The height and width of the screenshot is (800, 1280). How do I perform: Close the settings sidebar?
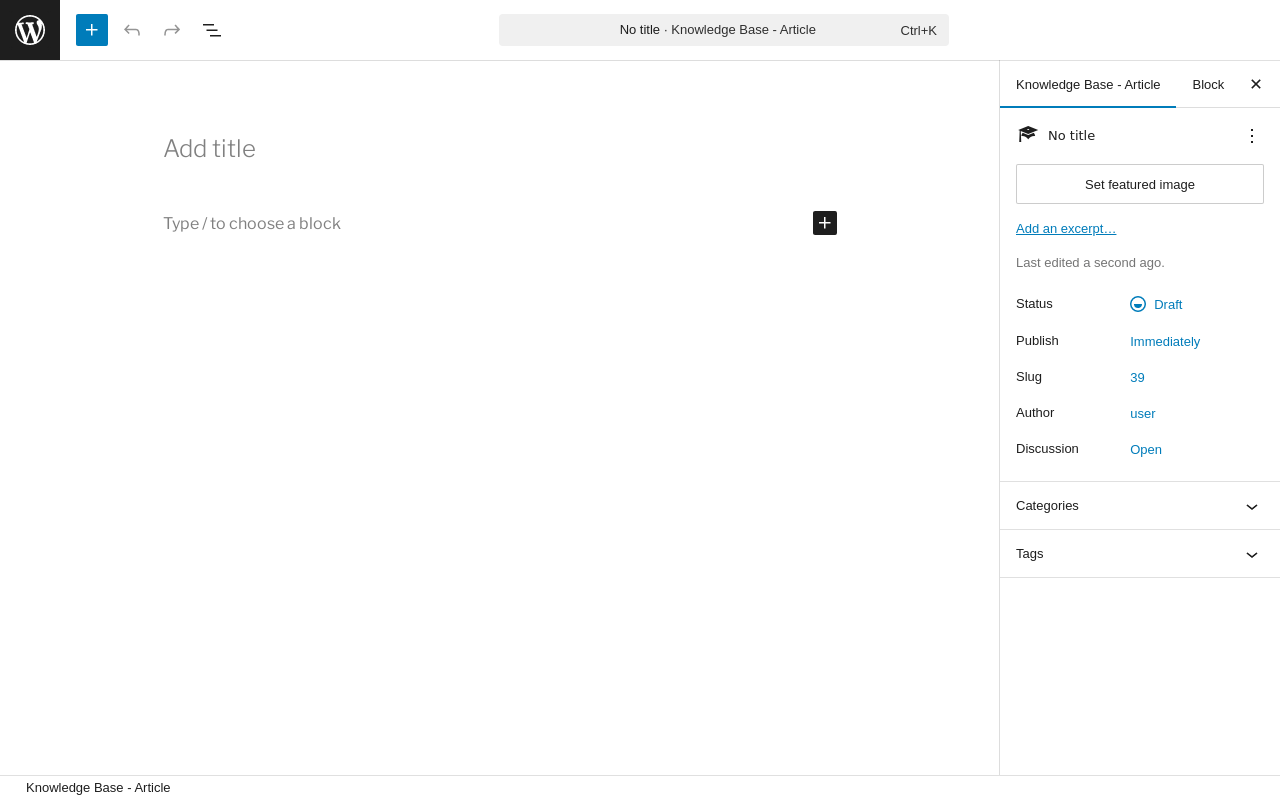[1256, 84]
